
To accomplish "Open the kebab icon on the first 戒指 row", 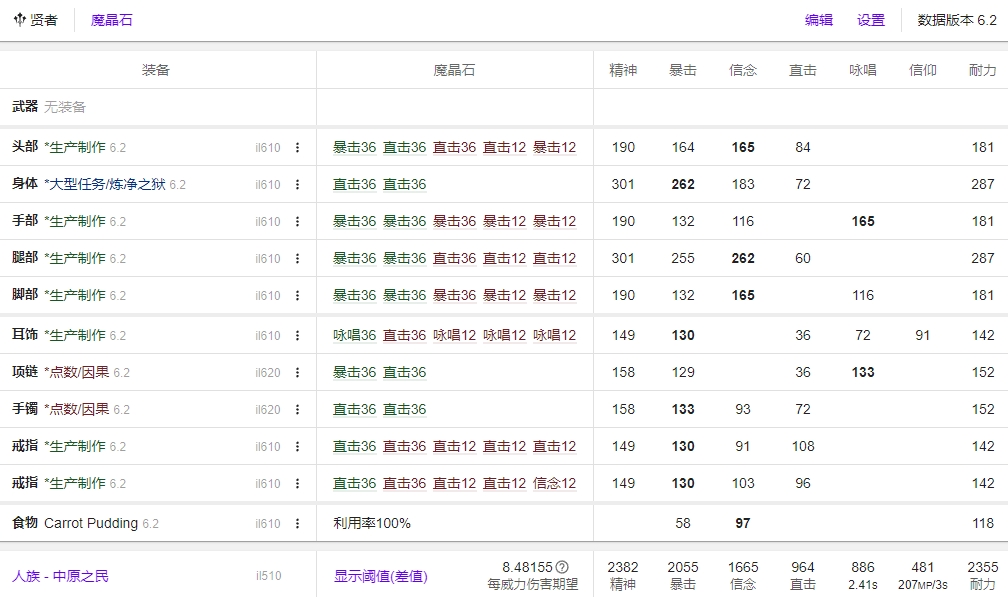I will (296, 445).
